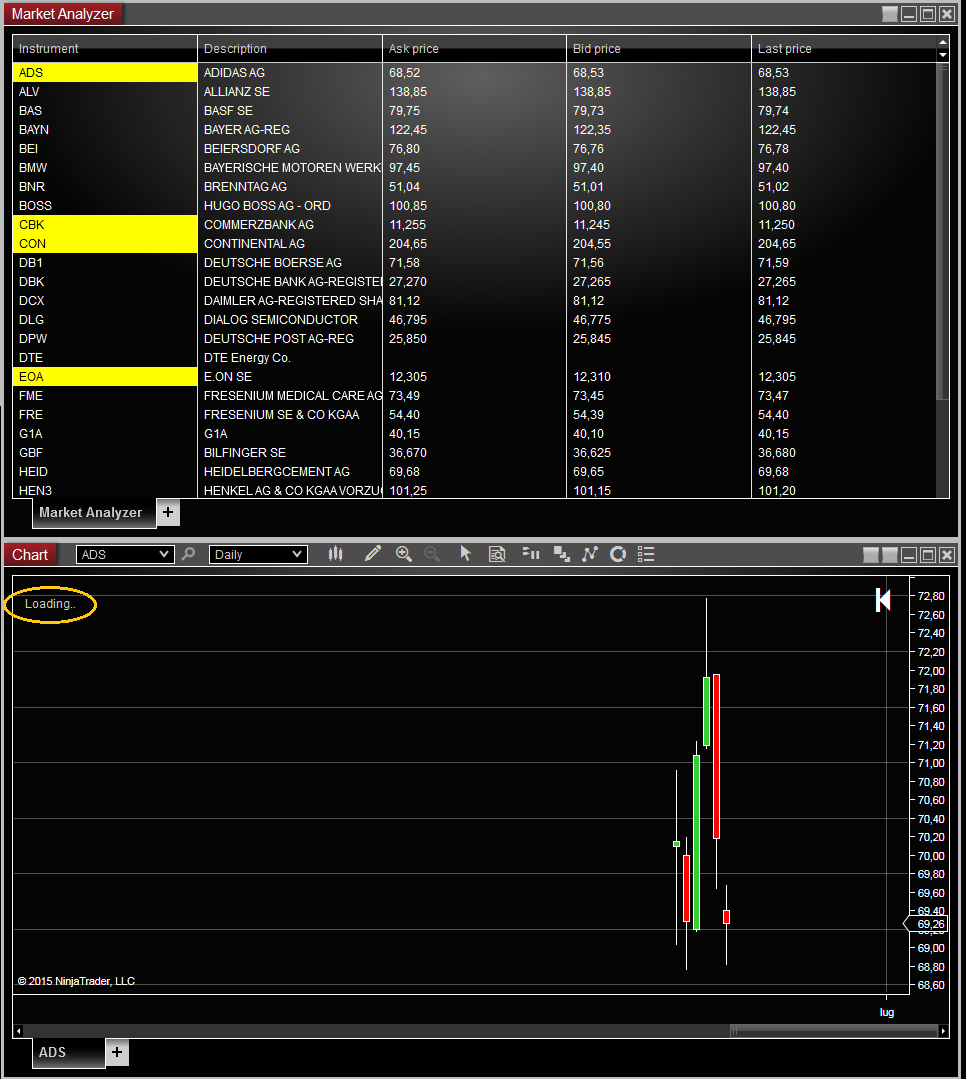Open the chart Properties list icon
Viewport: 966px width, 1079px height.
click(x=645, y=554)
